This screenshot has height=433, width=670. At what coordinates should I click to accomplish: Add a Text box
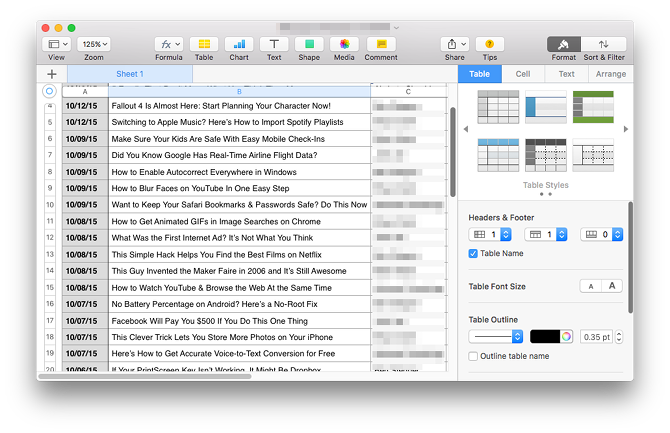(274, 44)
